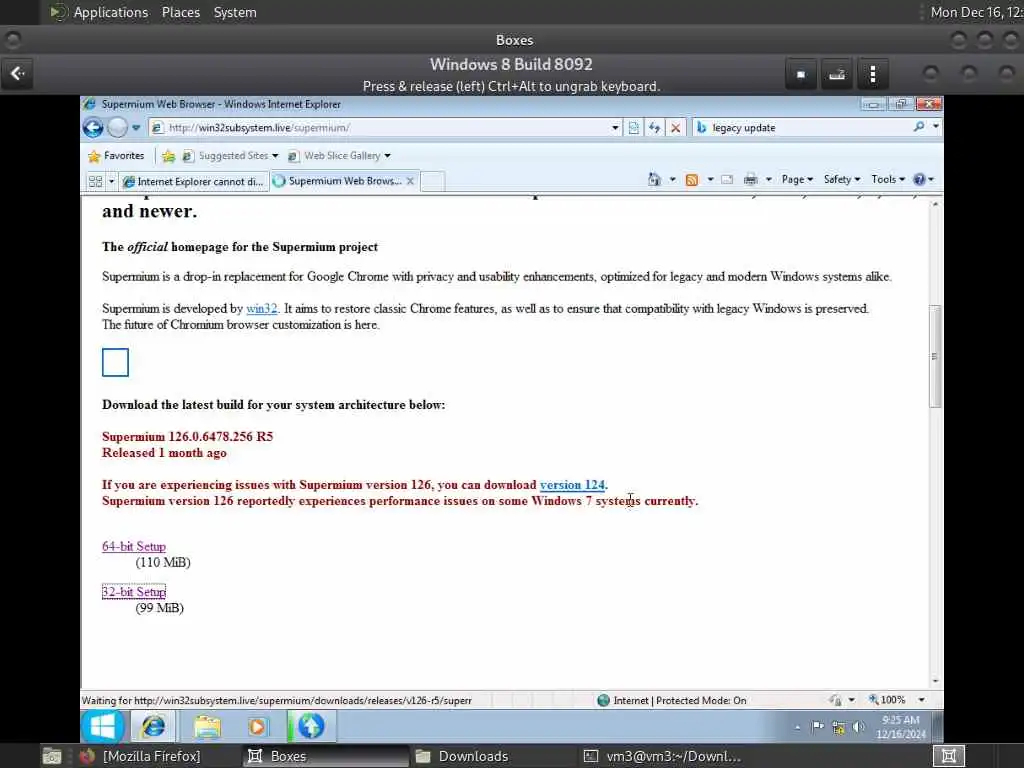Open the version 124 download link
Image resolution: width=1024 pixels, height=768 pixels.
pyautogui.click(x=573, y=485)
